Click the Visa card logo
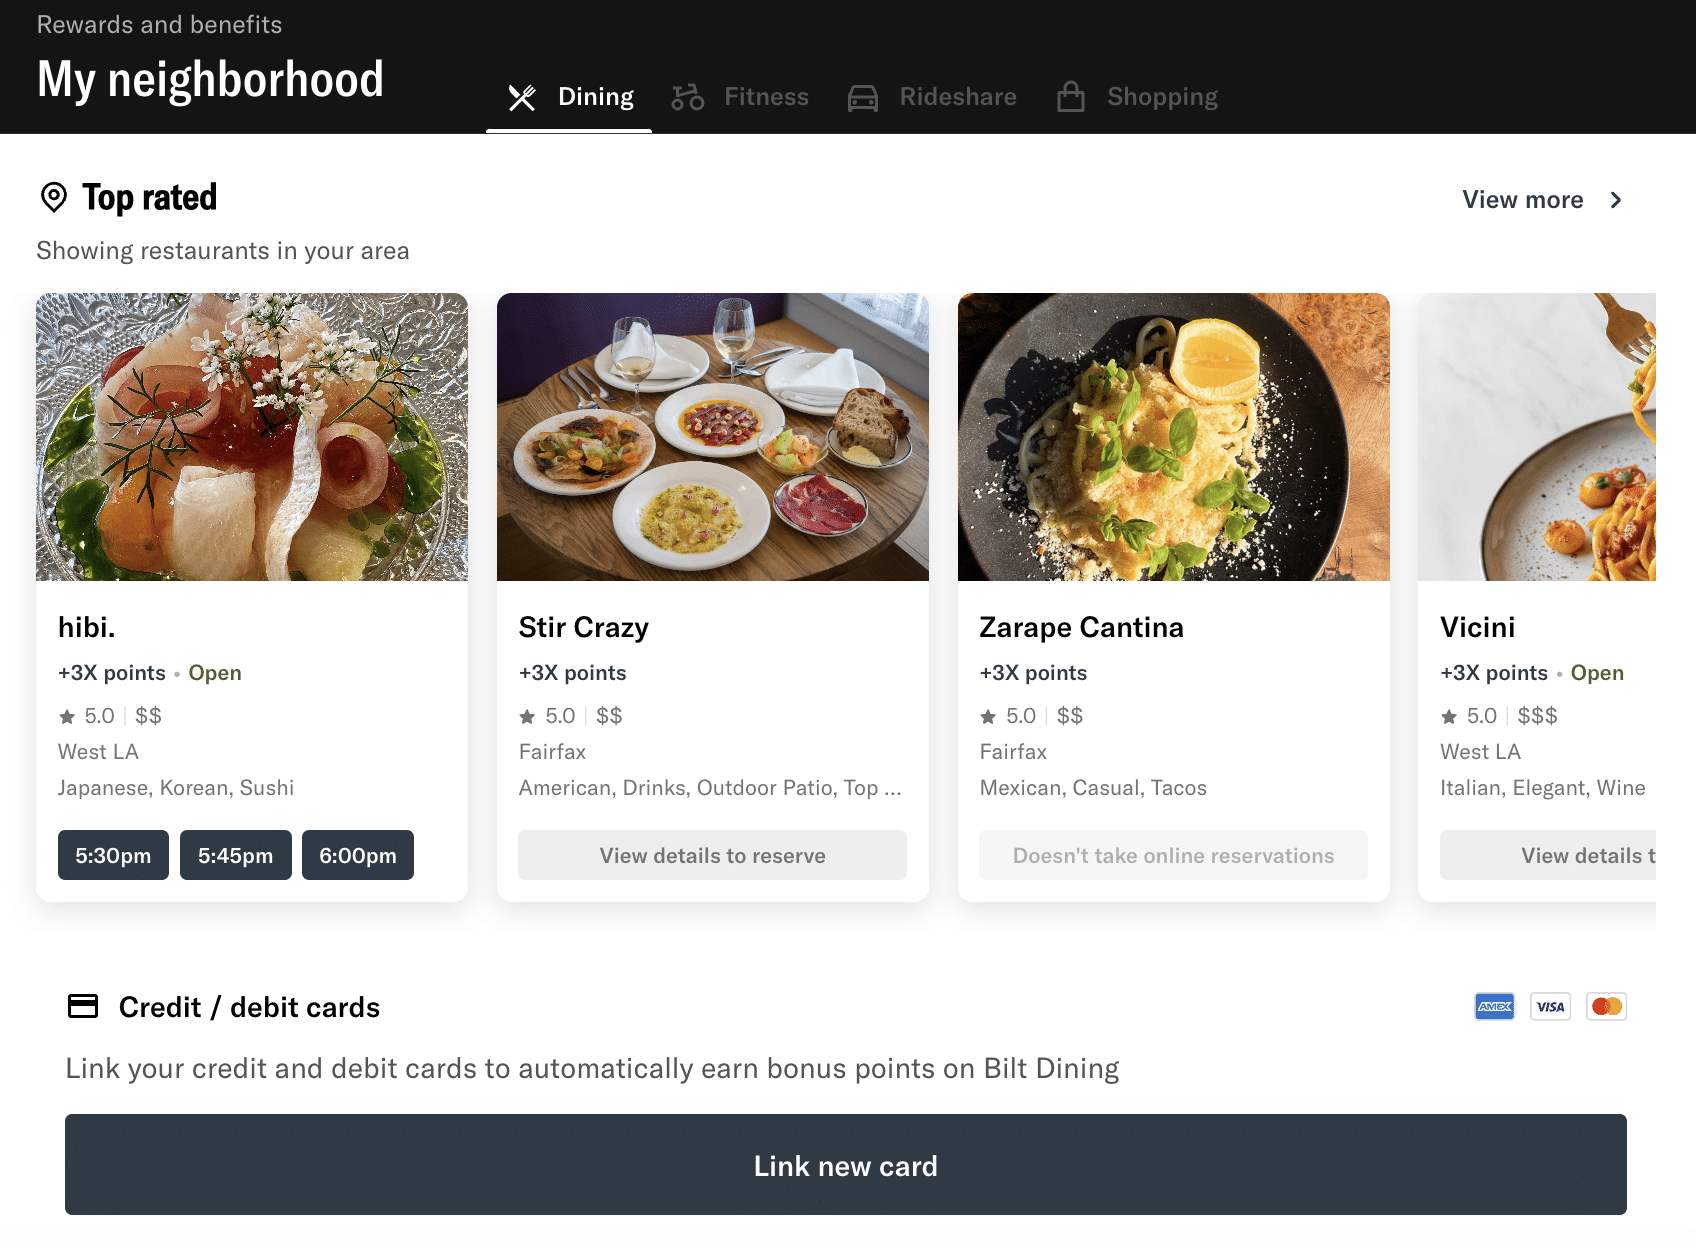 pos(1550,1006)
